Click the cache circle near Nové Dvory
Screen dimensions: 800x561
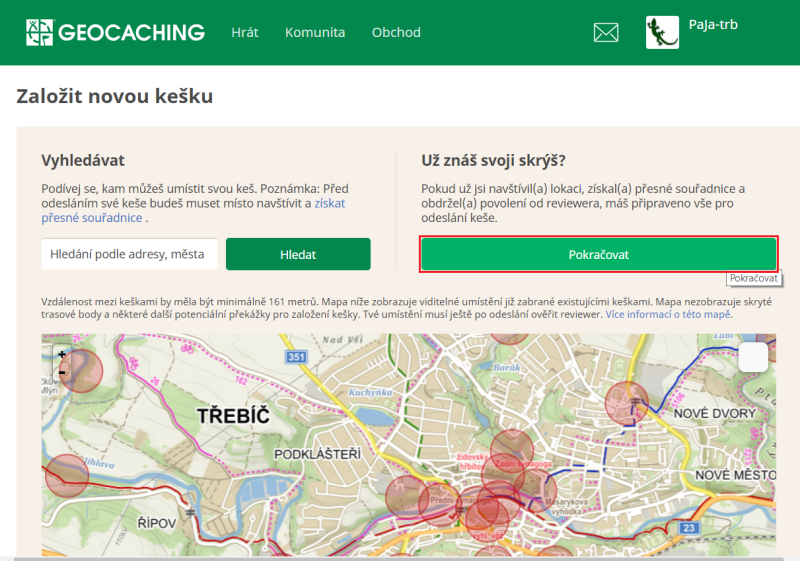pos(627,403)
